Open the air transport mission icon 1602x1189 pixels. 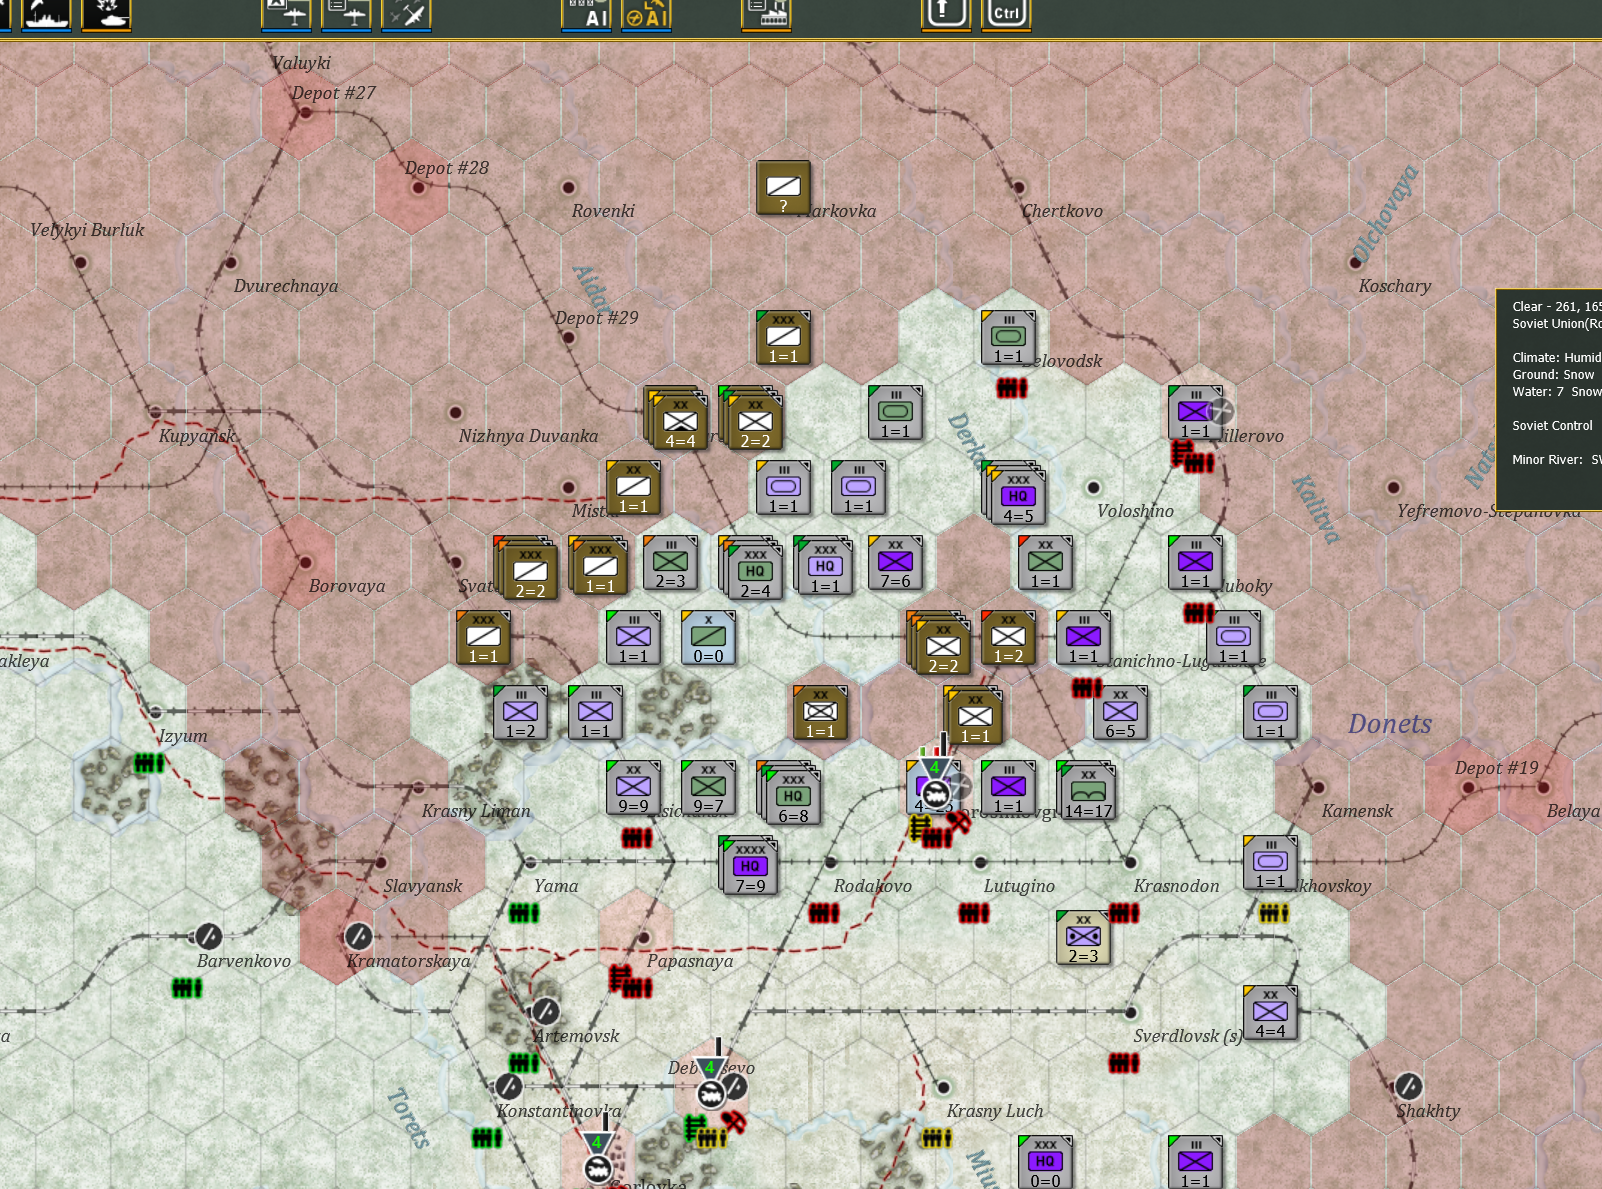pyautogui.click(x=346, y=13)
